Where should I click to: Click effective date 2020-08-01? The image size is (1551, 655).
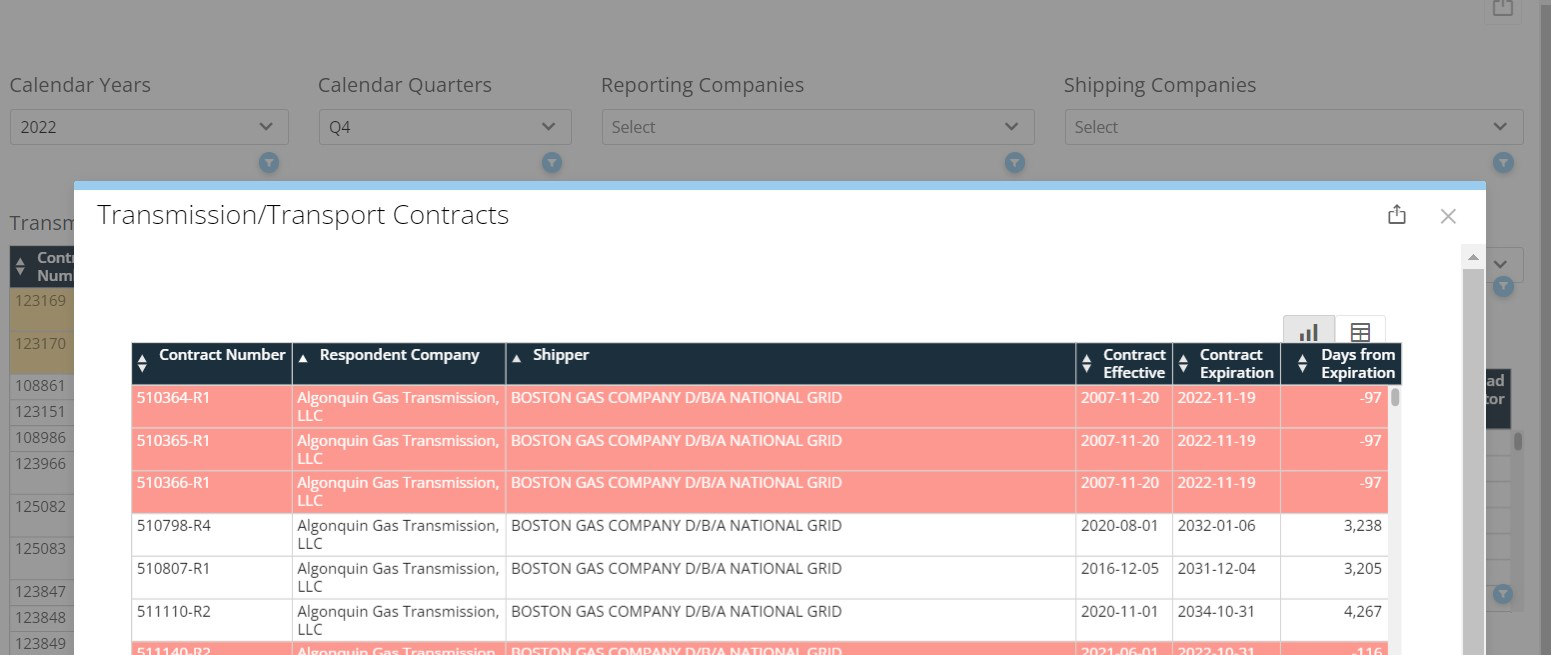coord(1120,526)
